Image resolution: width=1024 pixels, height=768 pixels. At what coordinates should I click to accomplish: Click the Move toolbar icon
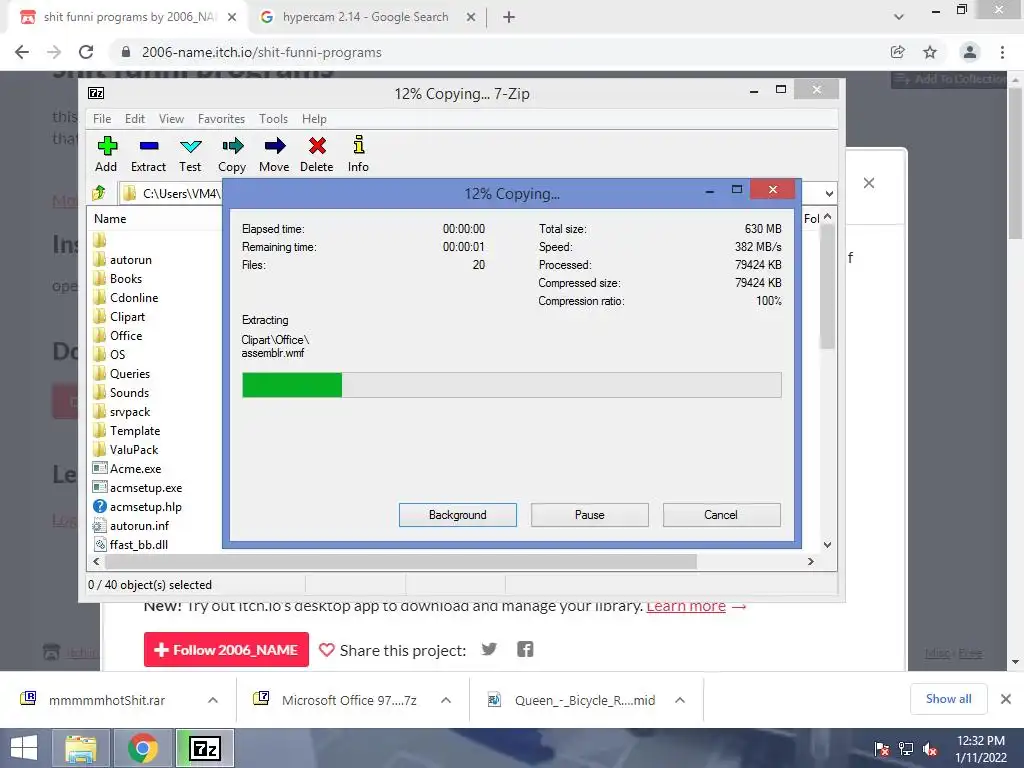(274, 153)
